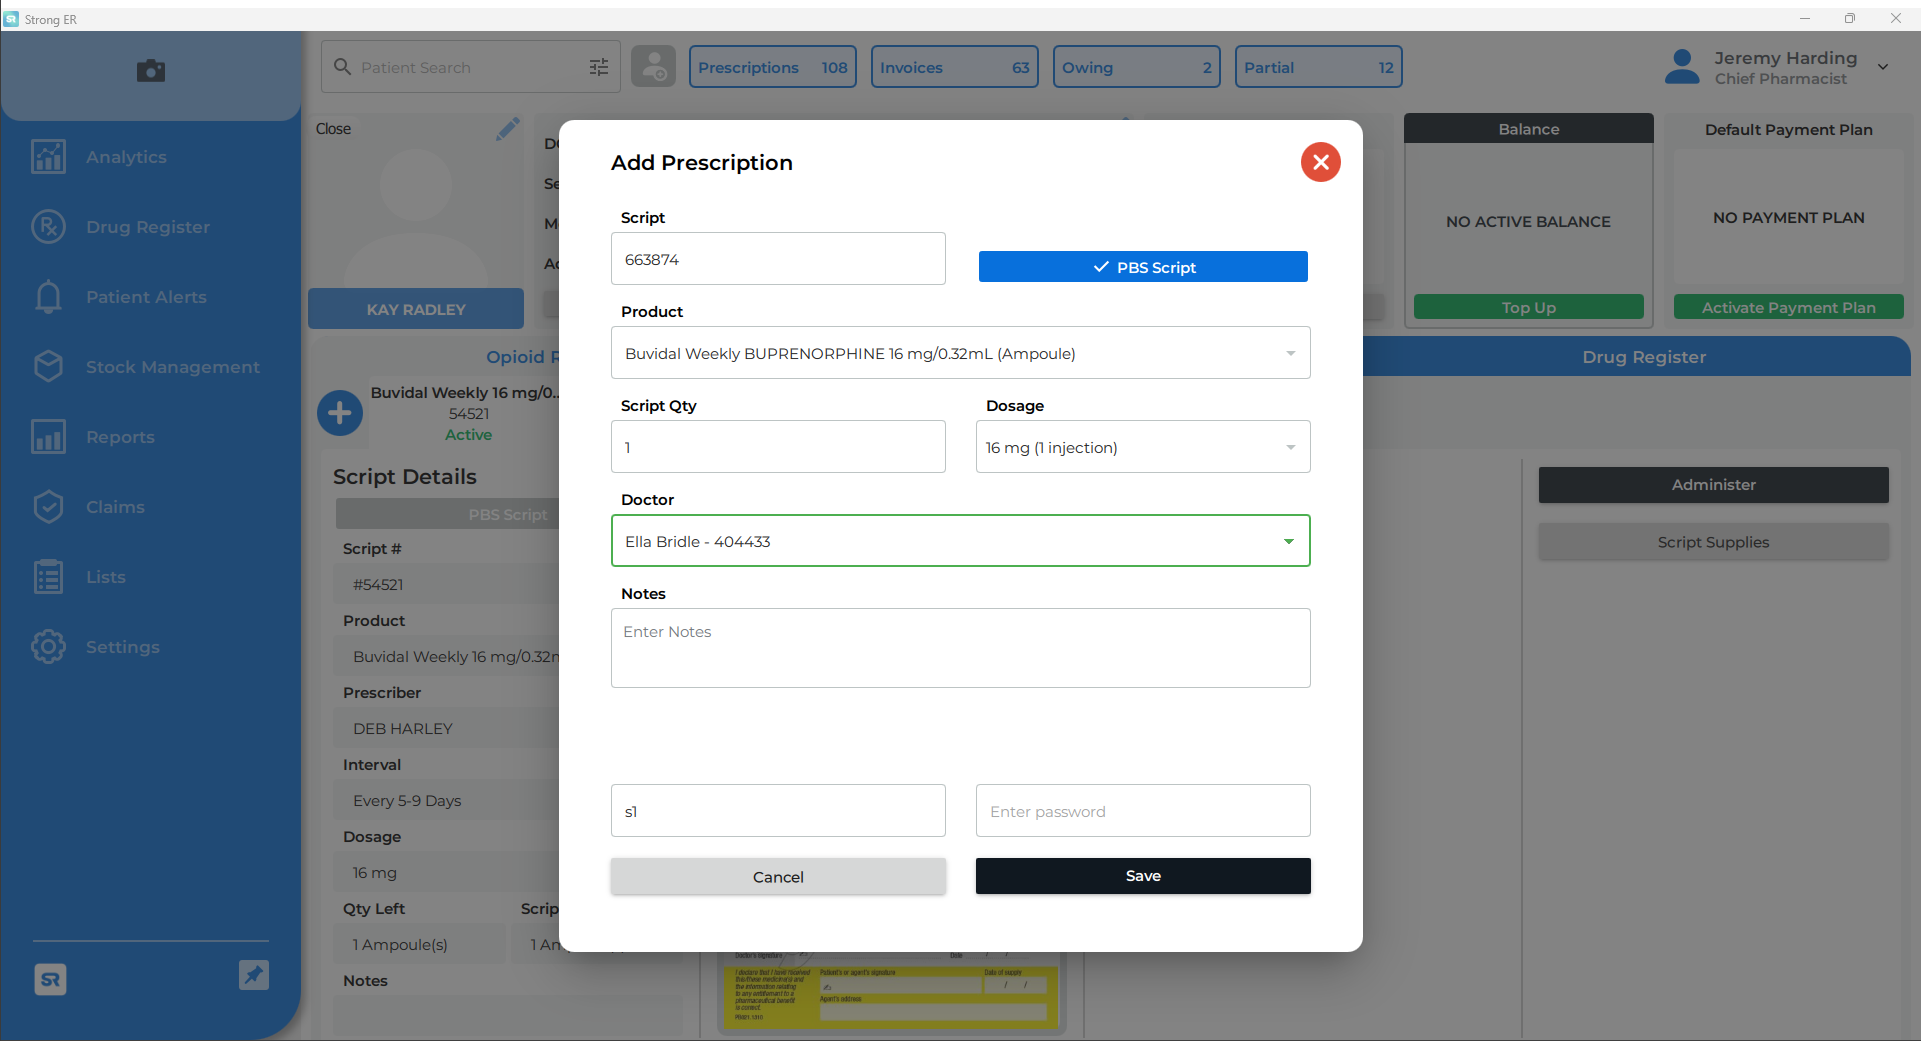This screenshot has height=1041, width=1921.
Task: Go to Stock Management in the sidebar
Action: pyautogui.click(x=172, y=367)
